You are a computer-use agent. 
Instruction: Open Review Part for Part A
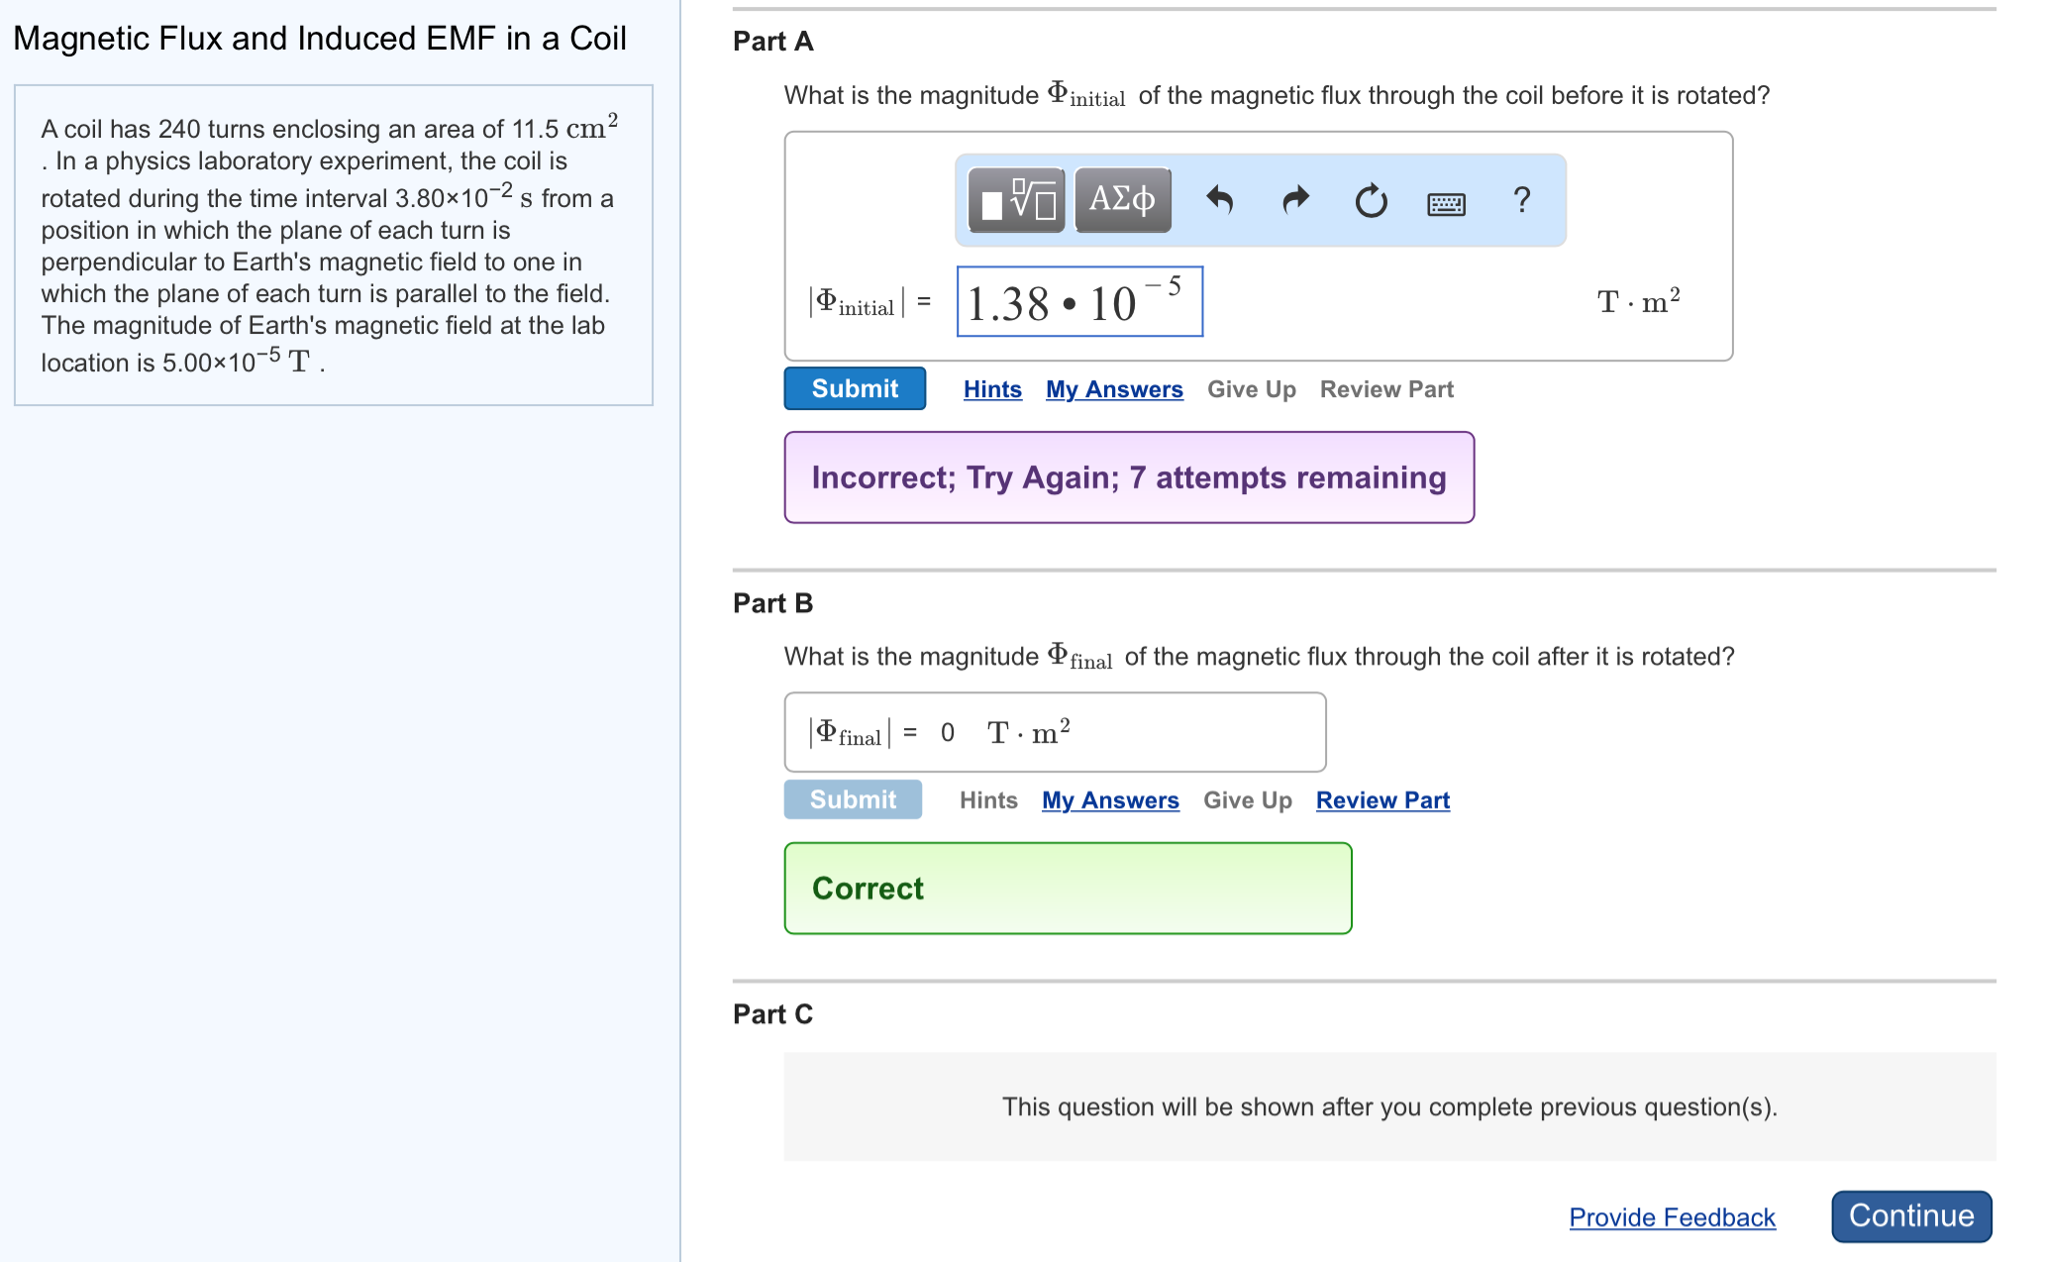[1387, 389]
